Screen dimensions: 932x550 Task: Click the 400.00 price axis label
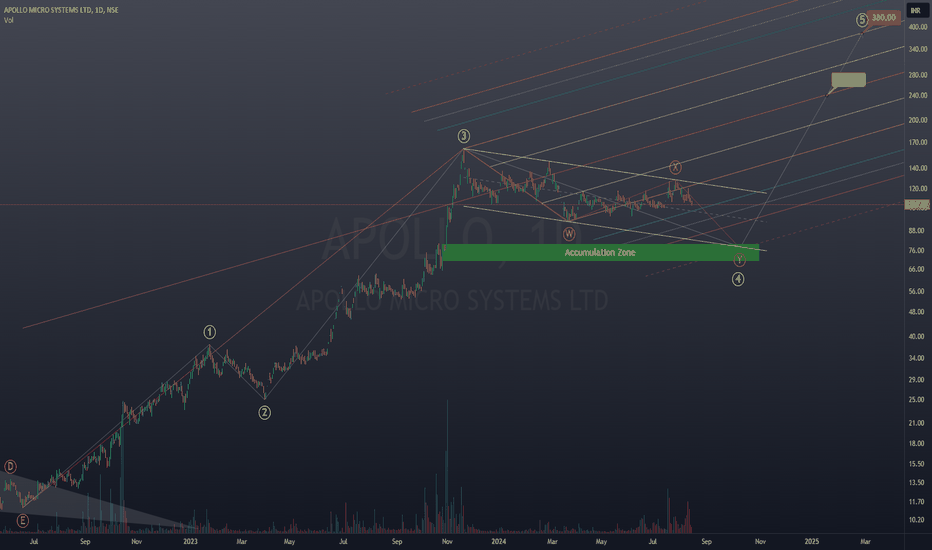tap(918, 27)
